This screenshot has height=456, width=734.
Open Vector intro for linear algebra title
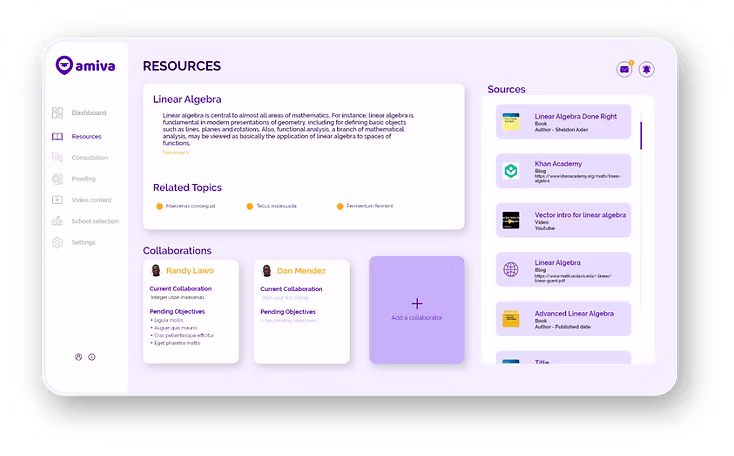pyautogui.click(x=580, y=215)
